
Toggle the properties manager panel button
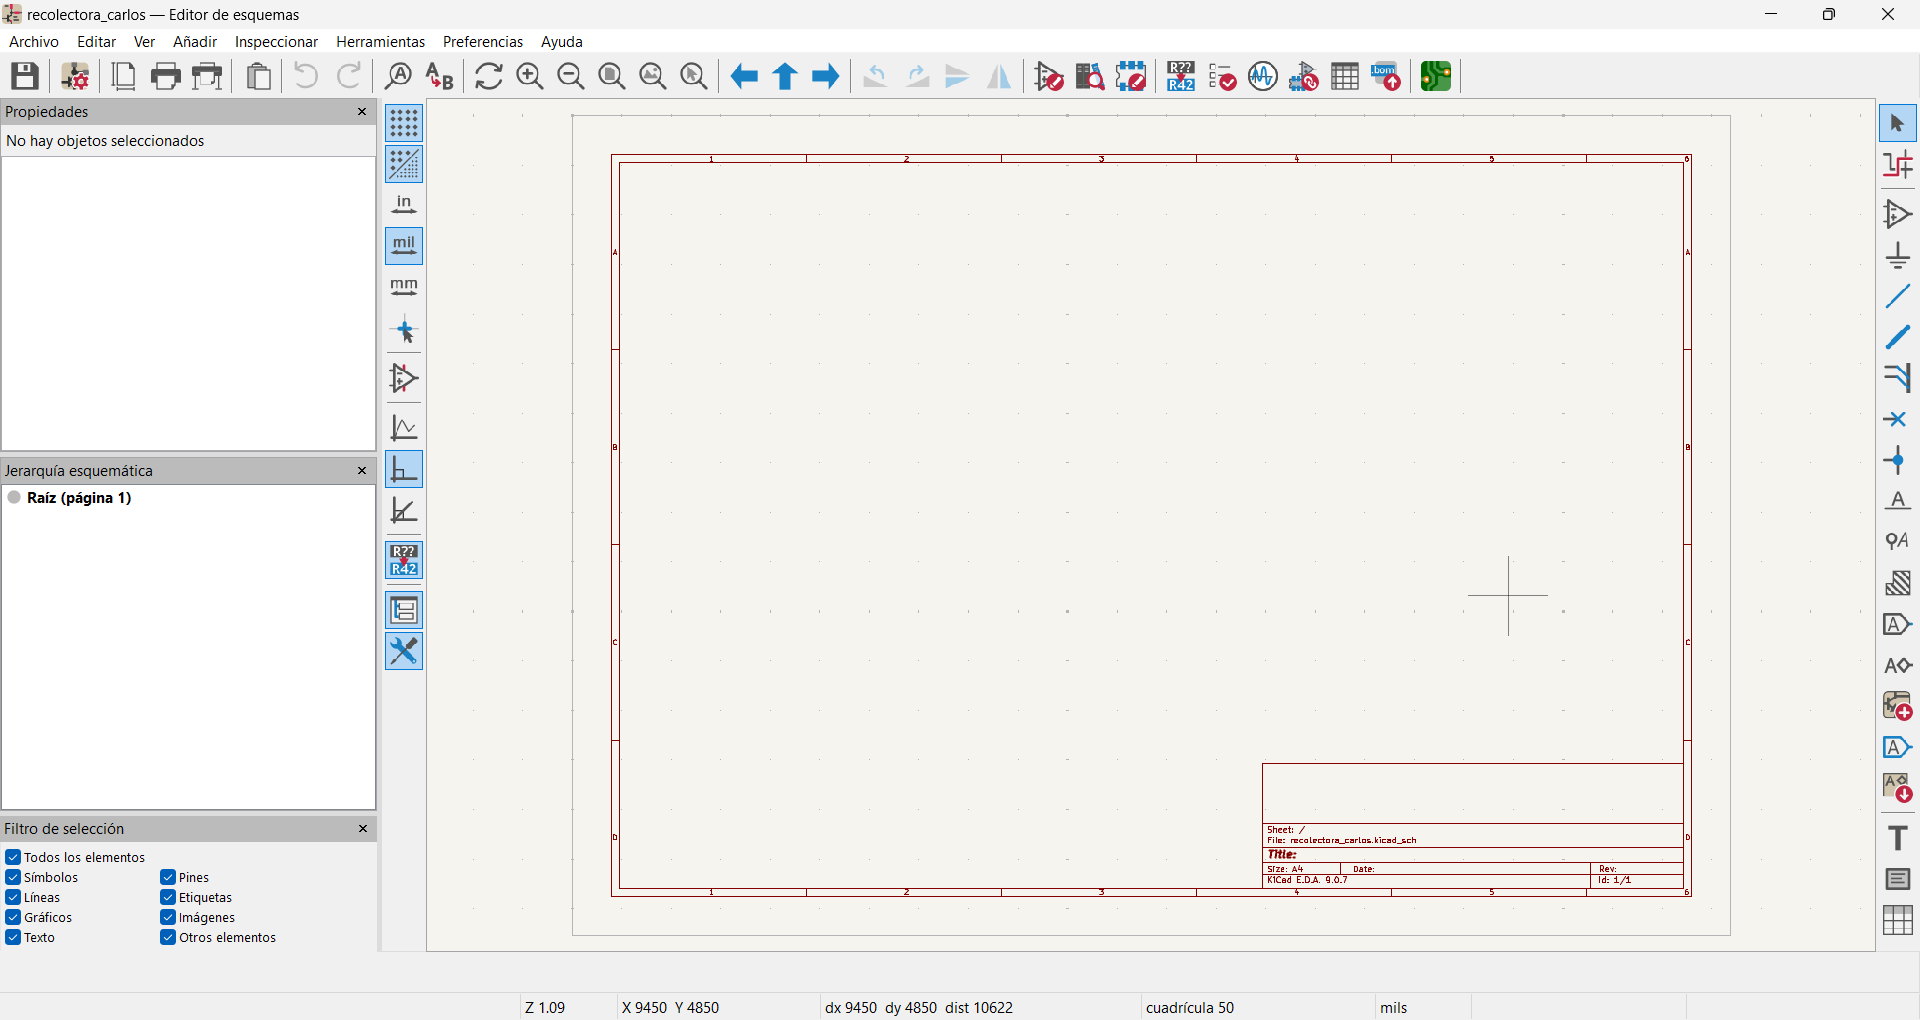click(404, 652)
